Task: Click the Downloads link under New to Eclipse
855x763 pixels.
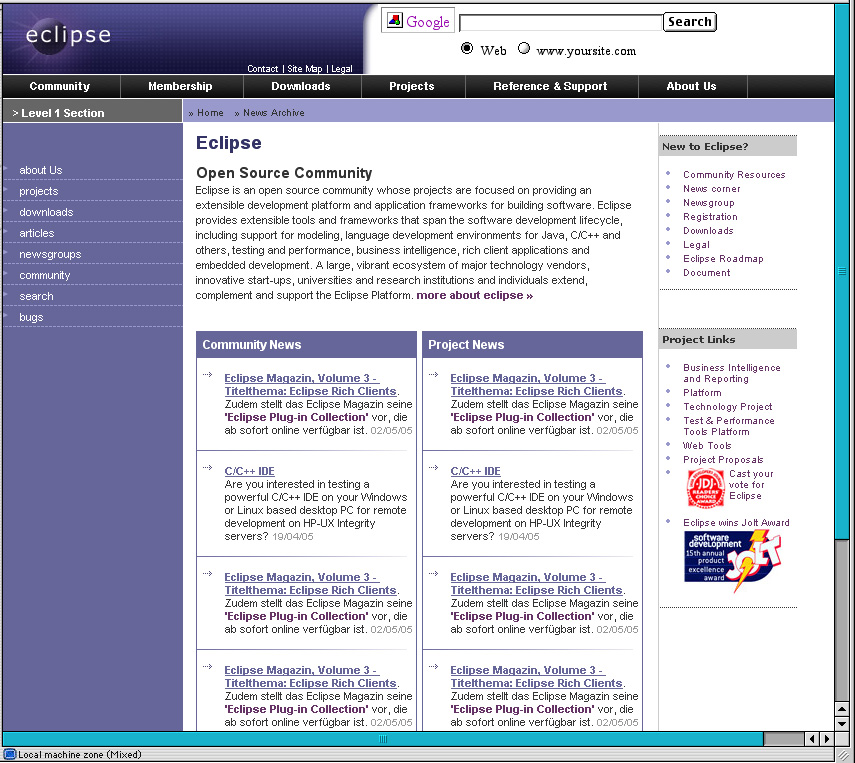Action: coord(708,231)
